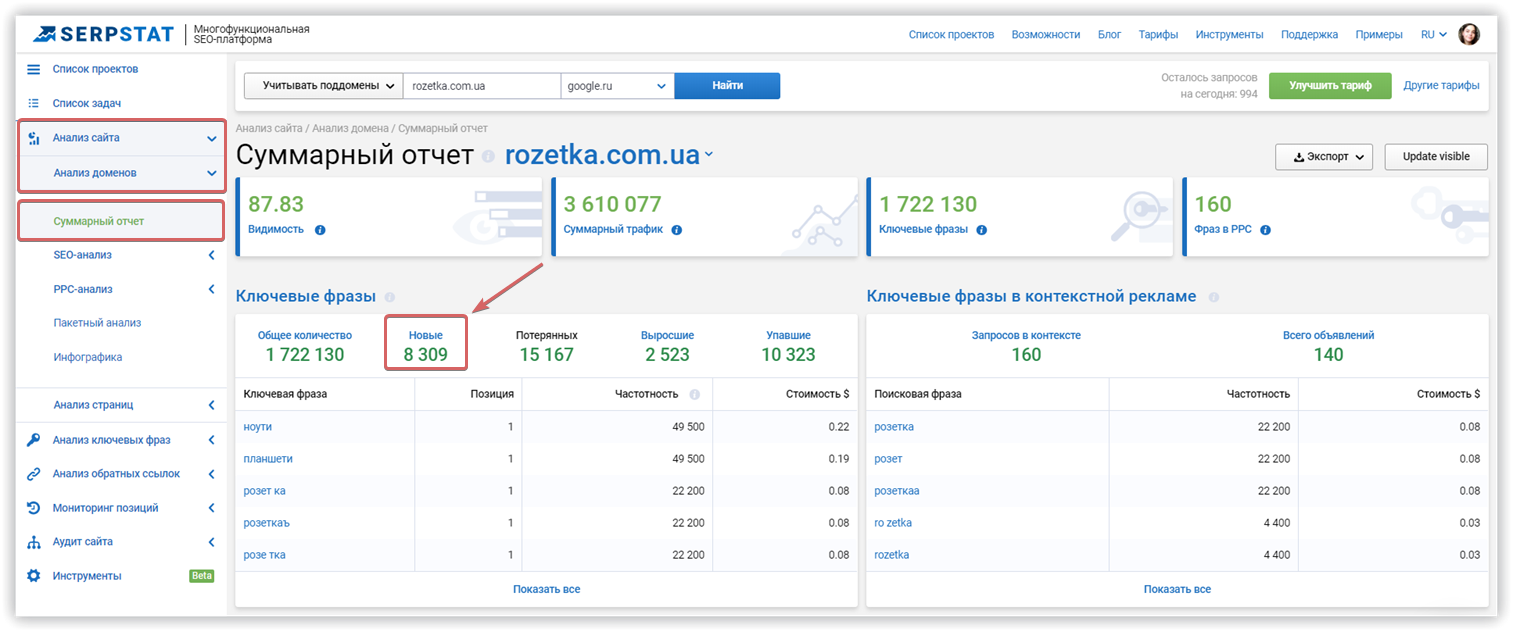The width and height of the screenshot is (1513, 632).
Task: Collapse the Анализ сайта section
Action: [x=211, y=139]
